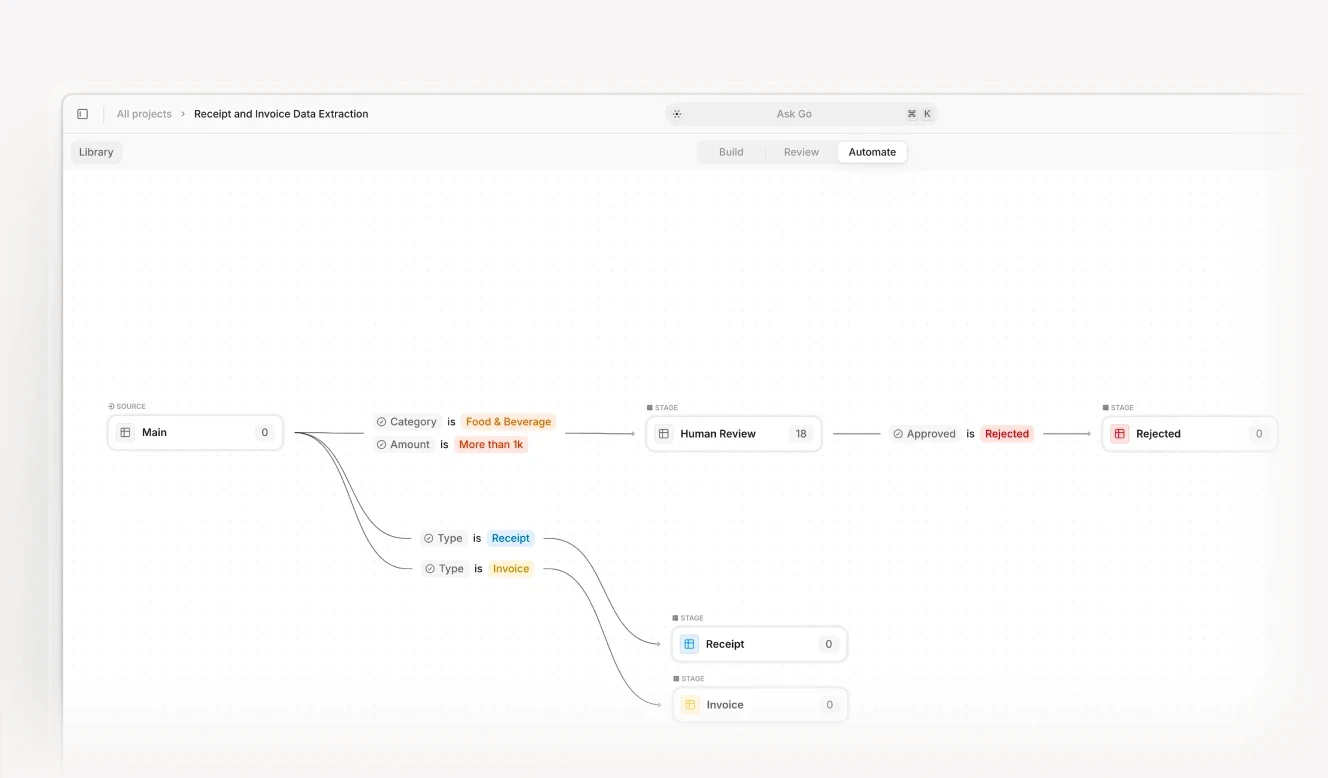
Task: Open the Library button
Action: 96,152
